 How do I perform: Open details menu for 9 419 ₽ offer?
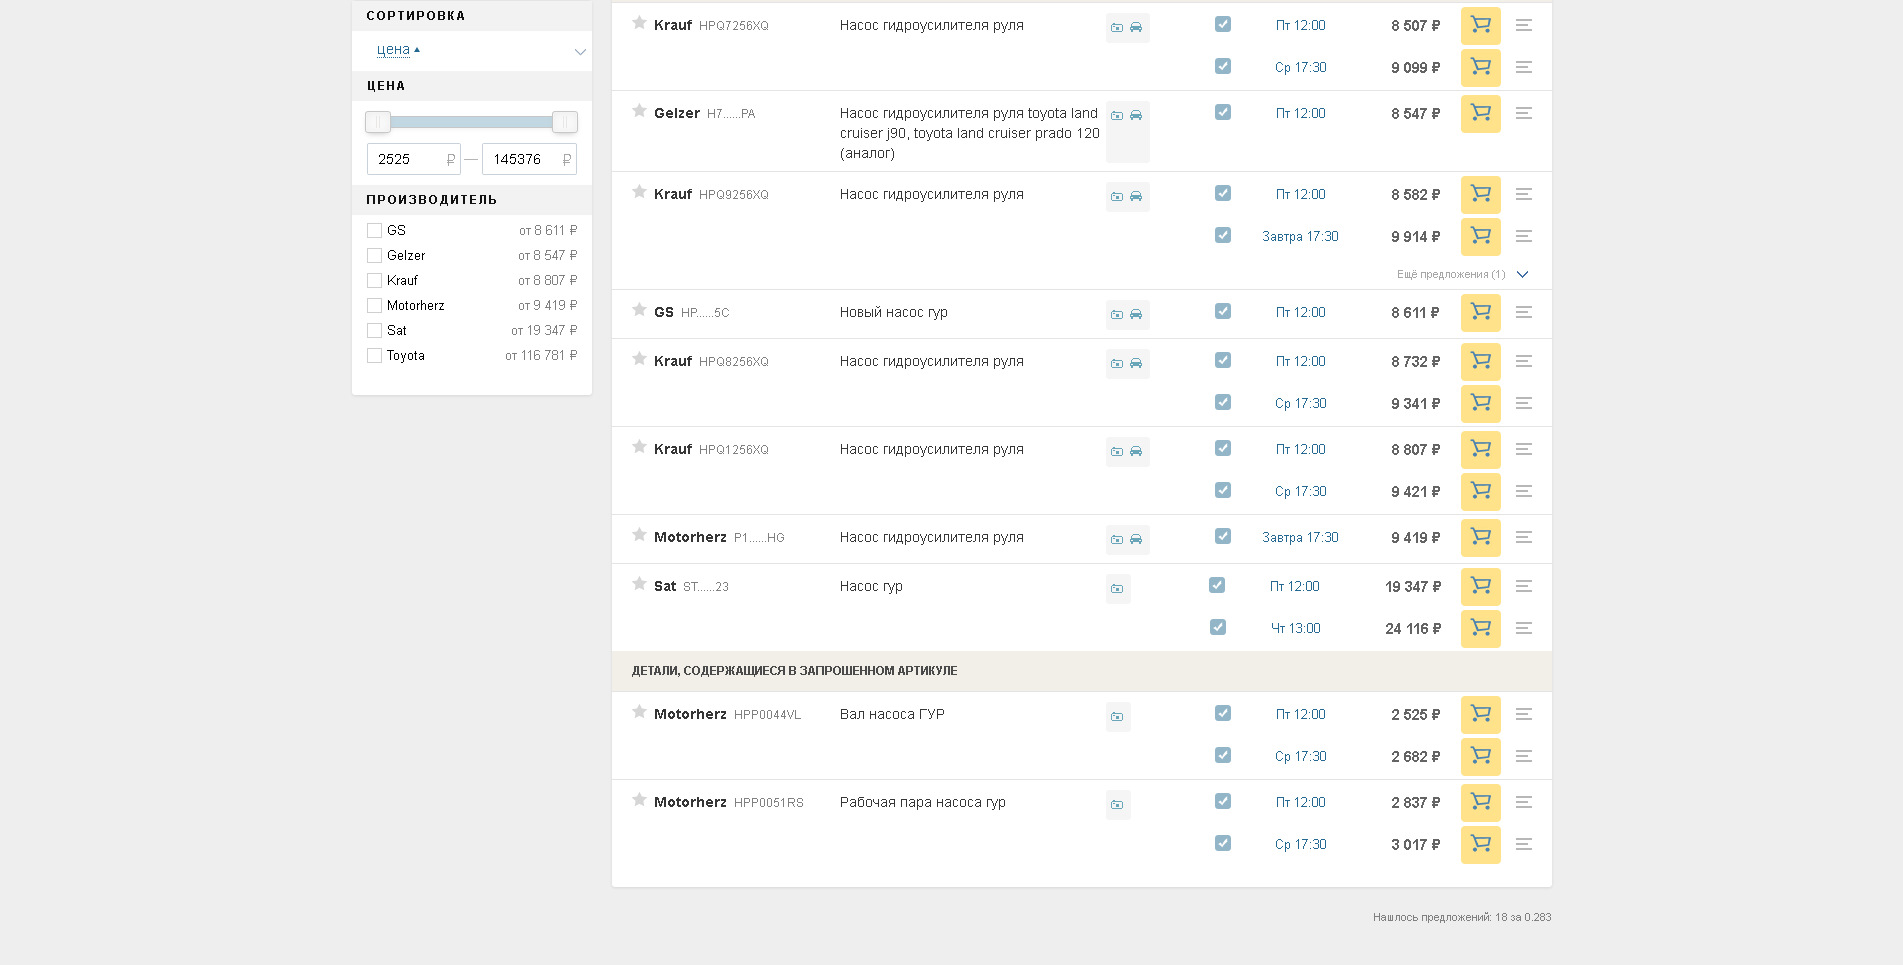(1523, 538)
